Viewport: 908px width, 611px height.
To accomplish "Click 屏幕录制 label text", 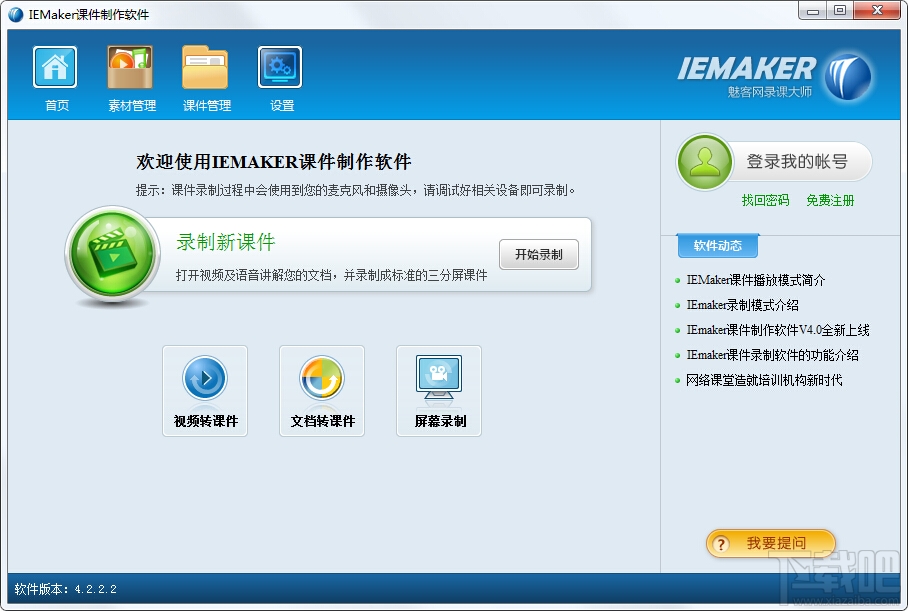I will (x=440, y=421).
